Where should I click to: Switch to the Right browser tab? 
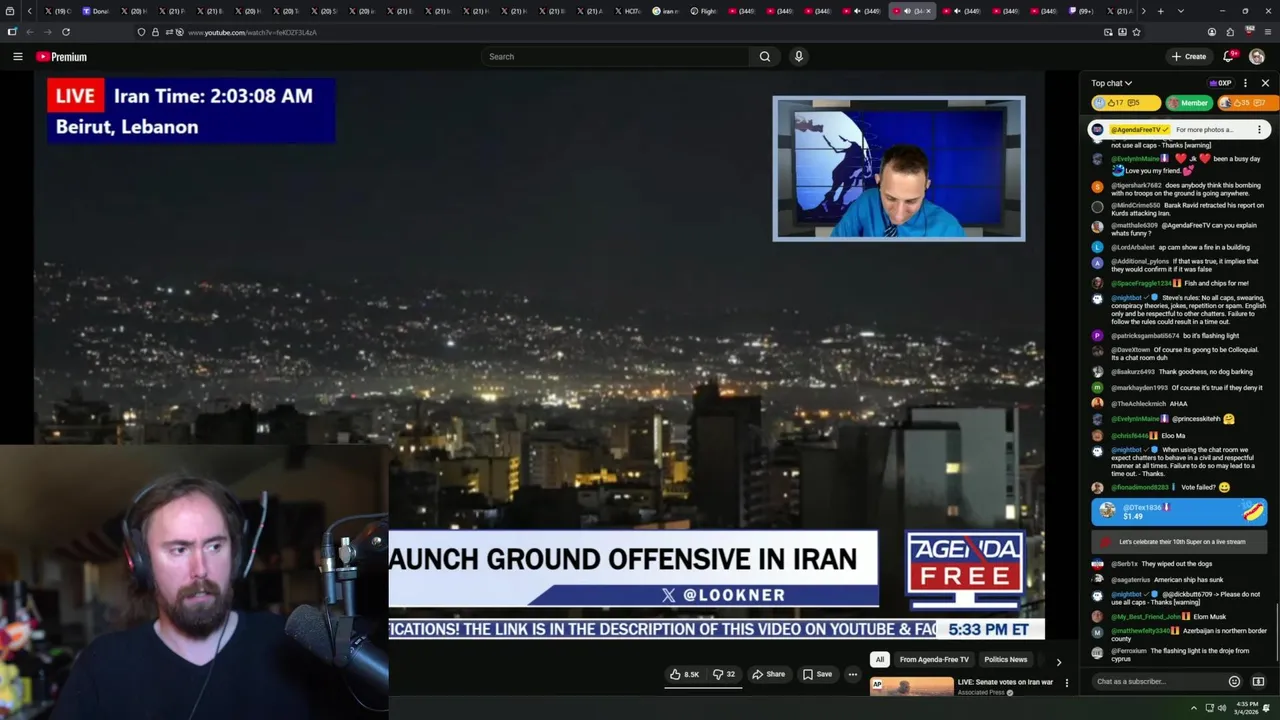point(703,11)
